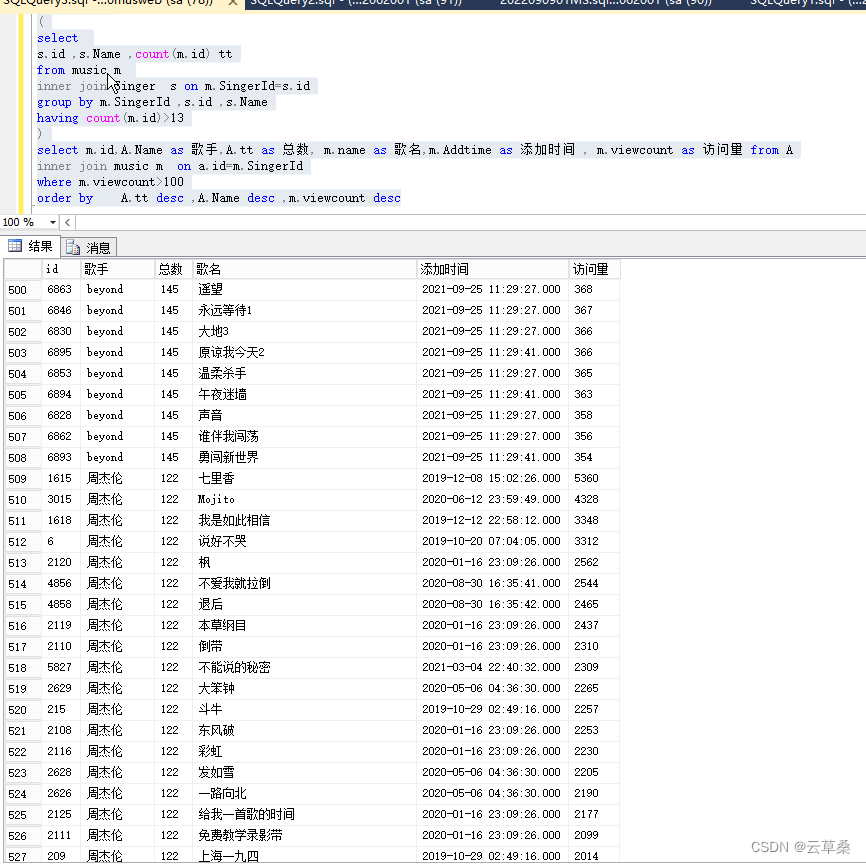Select row header 500

pyautogui.click(x=23, y=290)
